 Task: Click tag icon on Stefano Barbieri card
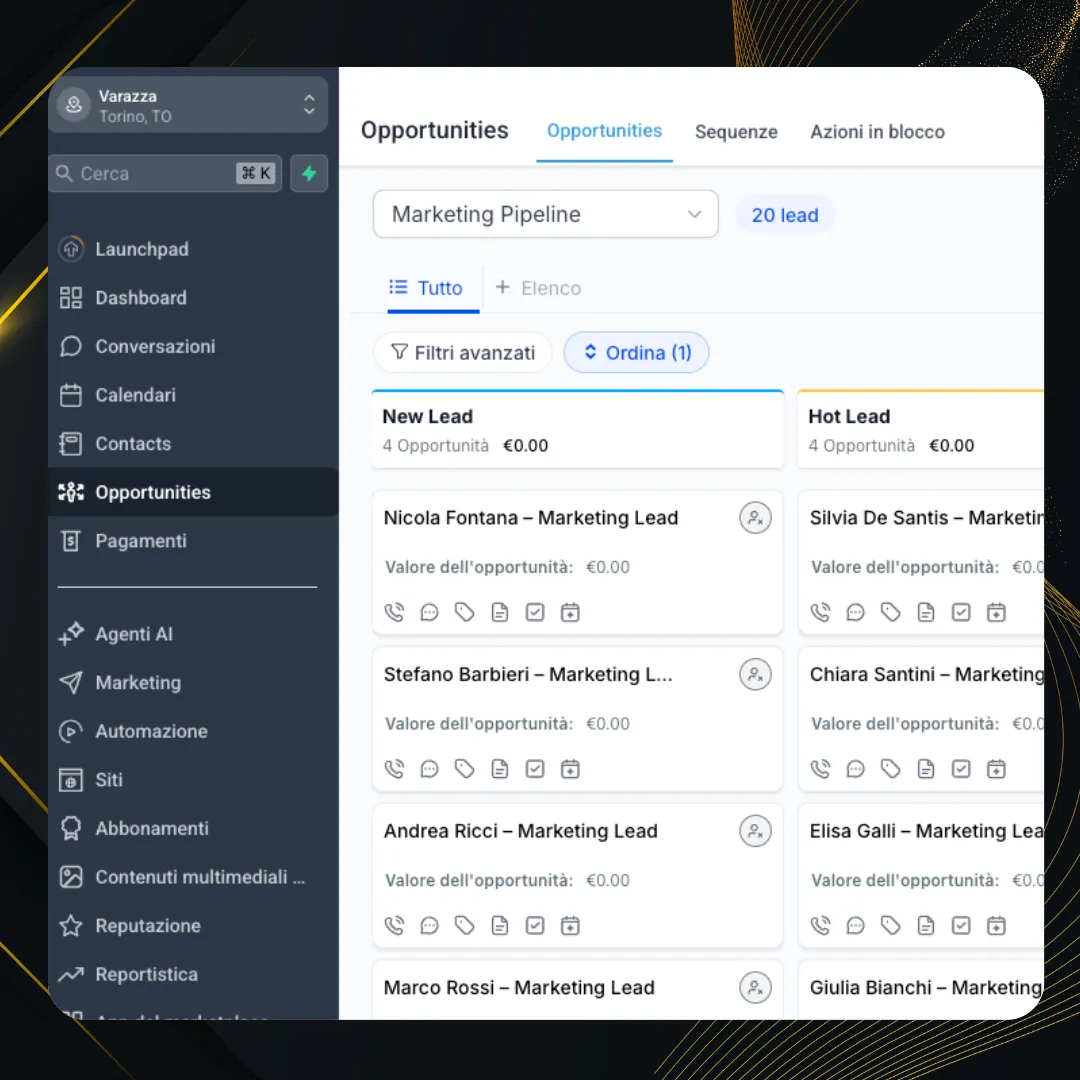(x=464, y=769)
